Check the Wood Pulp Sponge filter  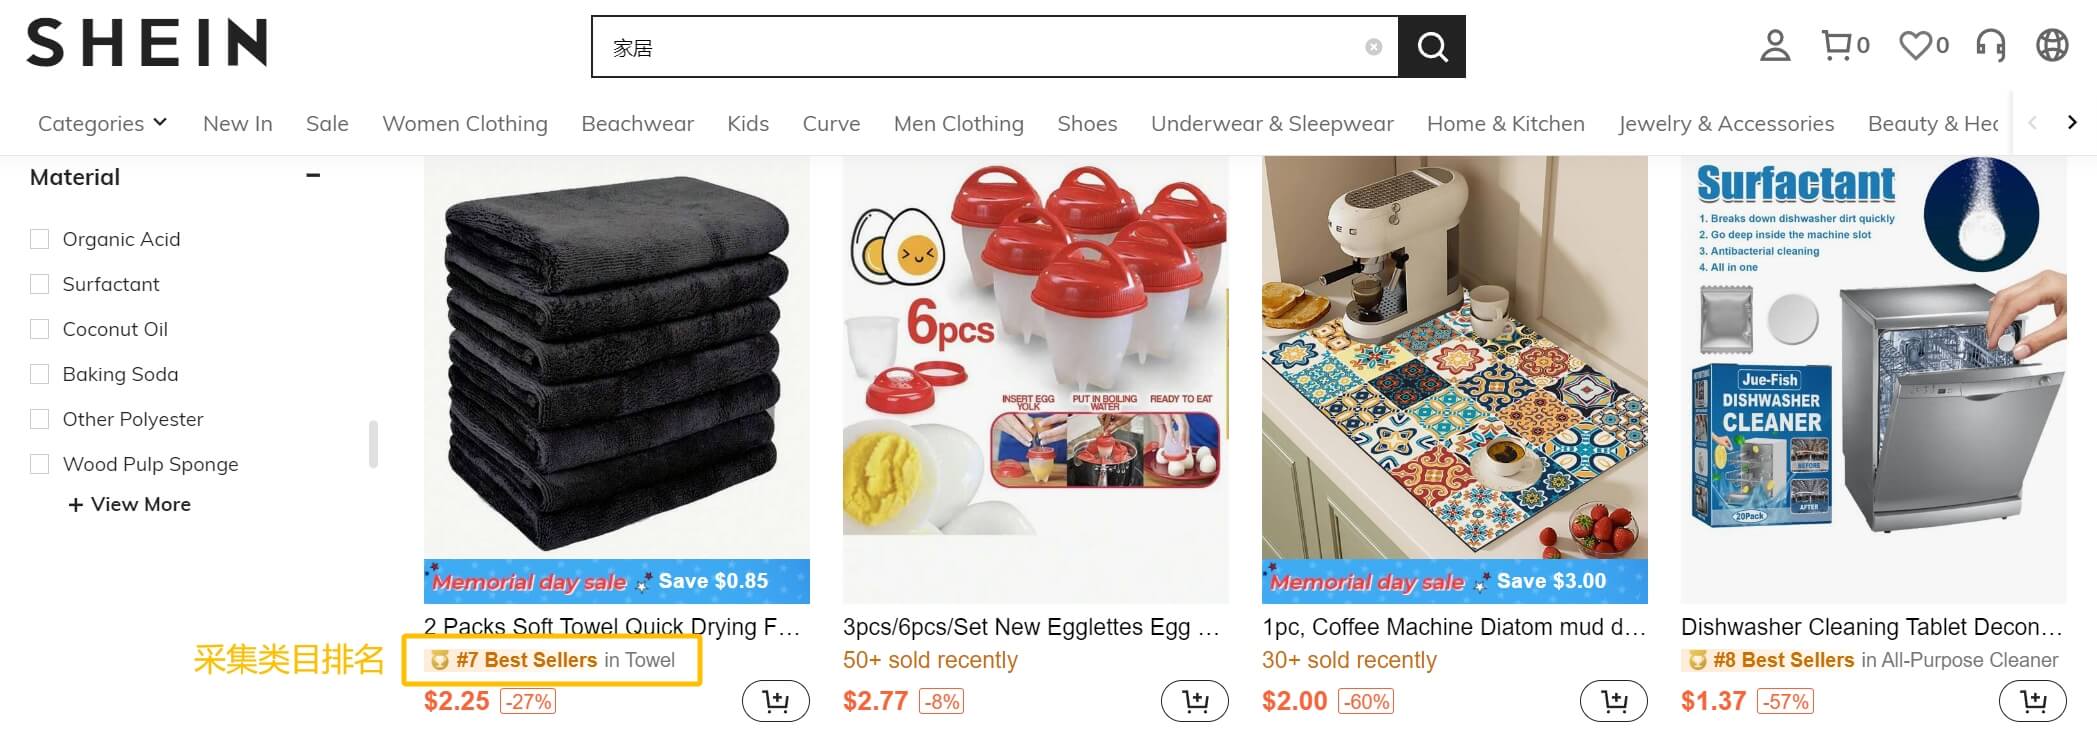[x=40, y=464]
